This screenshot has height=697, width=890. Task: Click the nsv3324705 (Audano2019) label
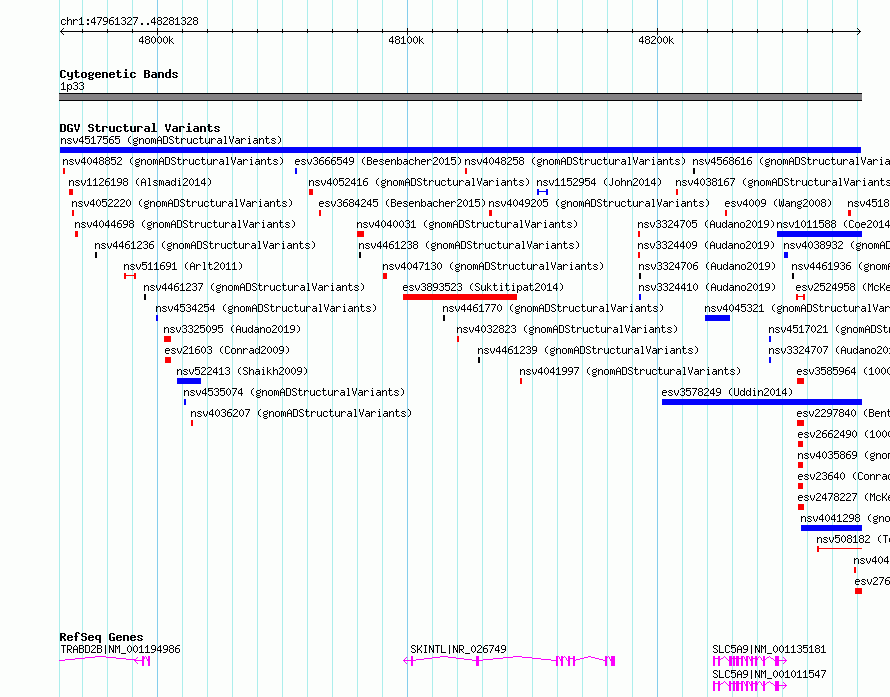click(x=706, y=224)
